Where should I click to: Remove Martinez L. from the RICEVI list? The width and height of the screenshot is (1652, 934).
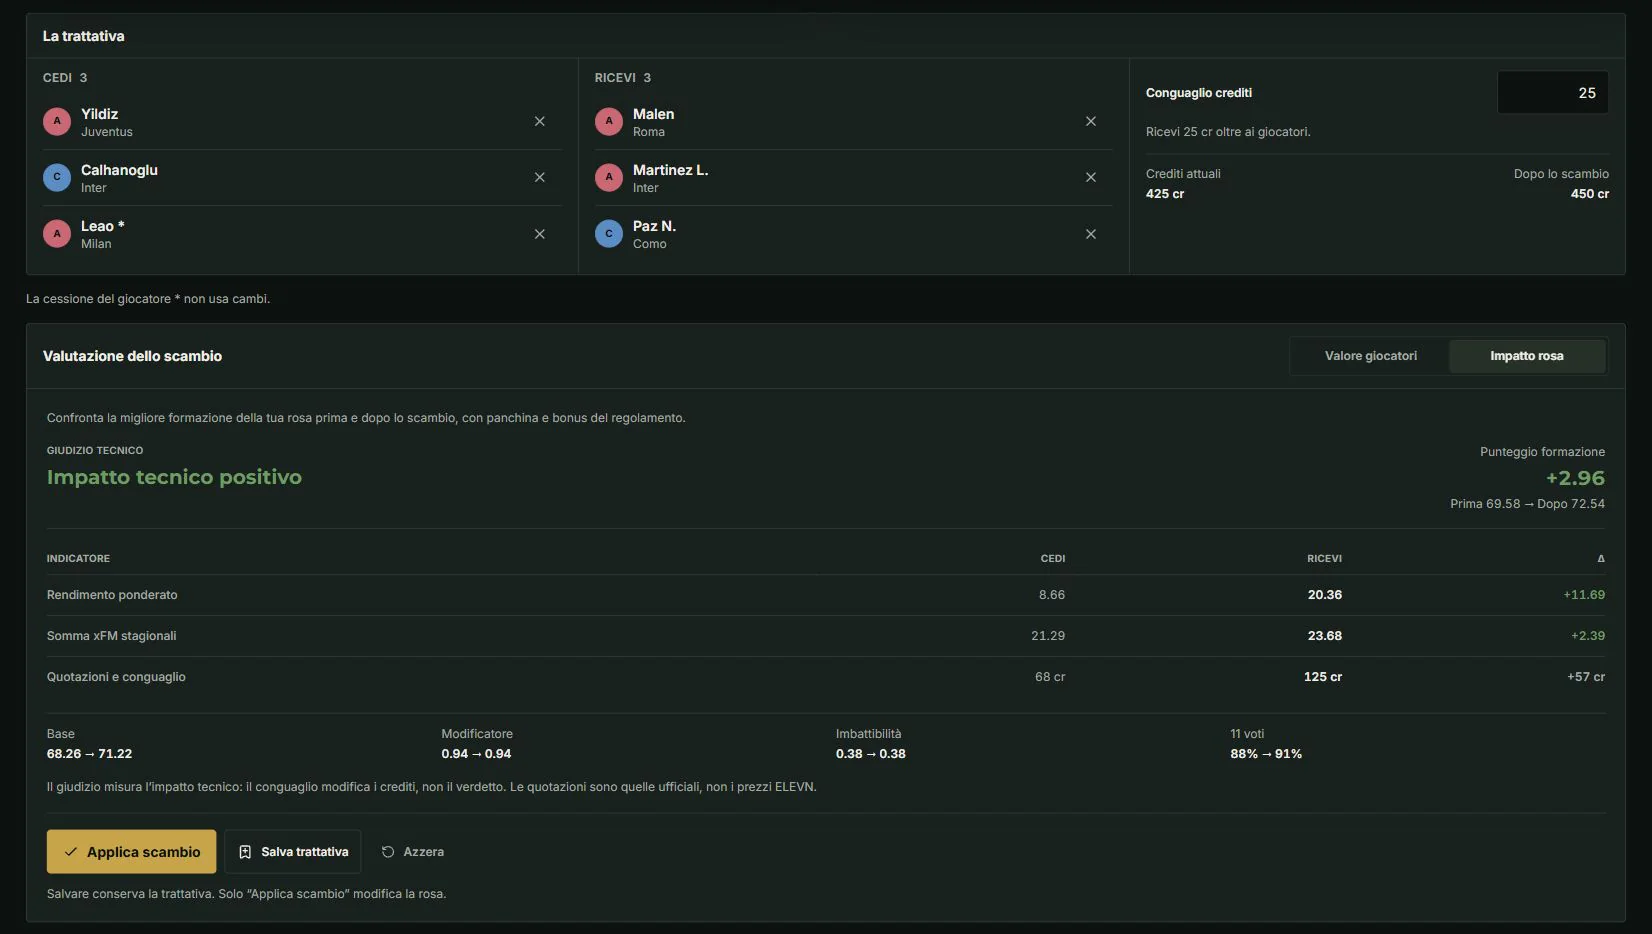tap(1091, 177)
